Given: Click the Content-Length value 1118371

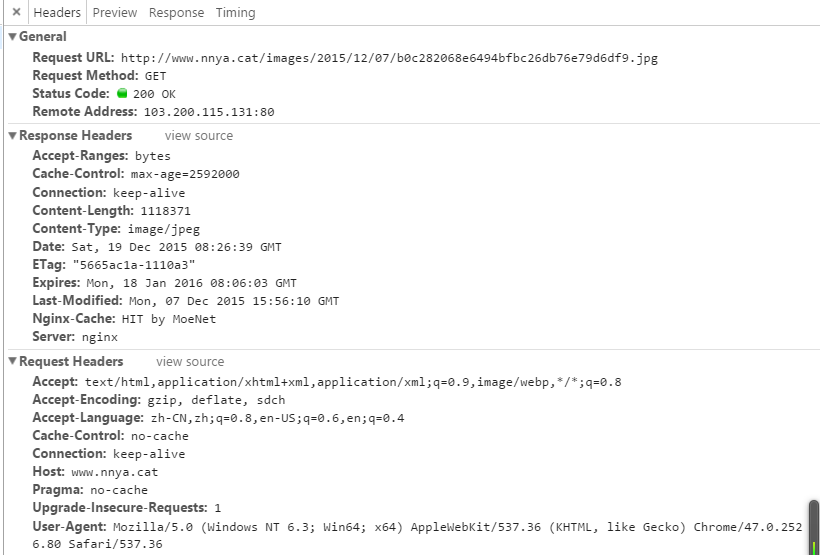Looking at the screenshot, I should [x=165, y=211].
